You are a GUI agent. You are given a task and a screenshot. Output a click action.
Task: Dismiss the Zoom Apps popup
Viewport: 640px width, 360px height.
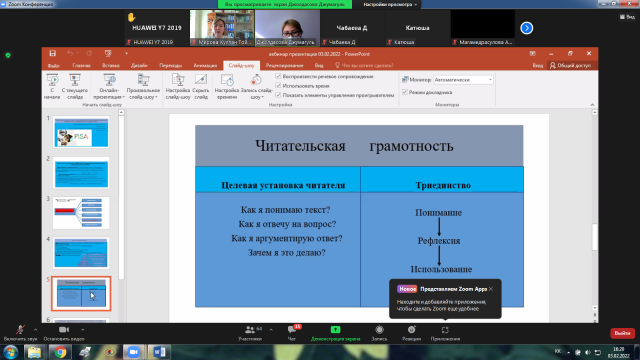coord(491,289)
